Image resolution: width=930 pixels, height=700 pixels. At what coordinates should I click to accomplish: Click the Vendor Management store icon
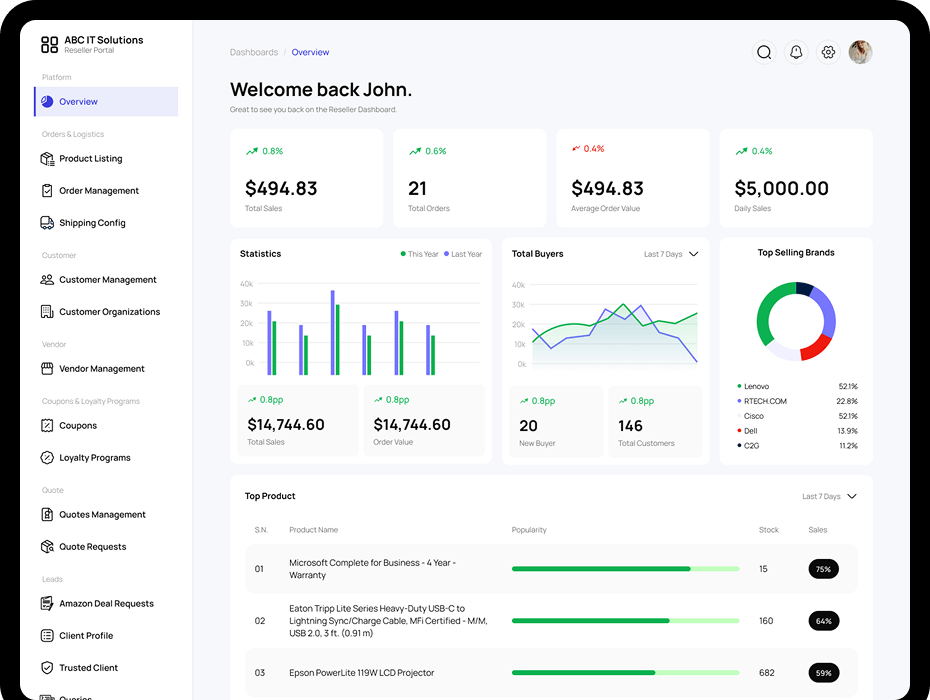[x=47, y=369]
